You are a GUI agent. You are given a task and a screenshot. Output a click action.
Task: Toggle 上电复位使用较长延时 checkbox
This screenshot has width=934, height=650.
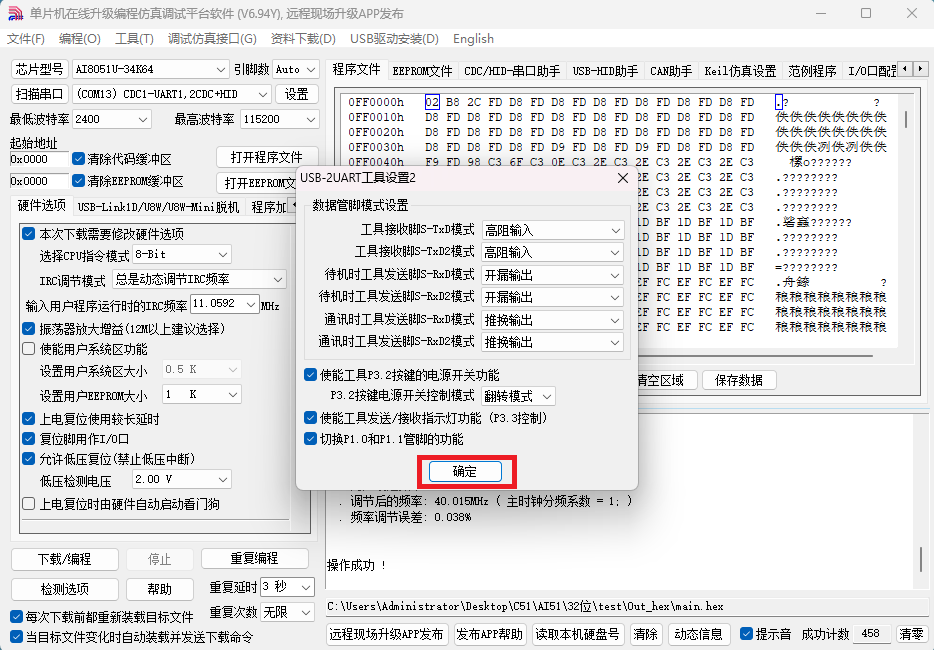(29, 419)
